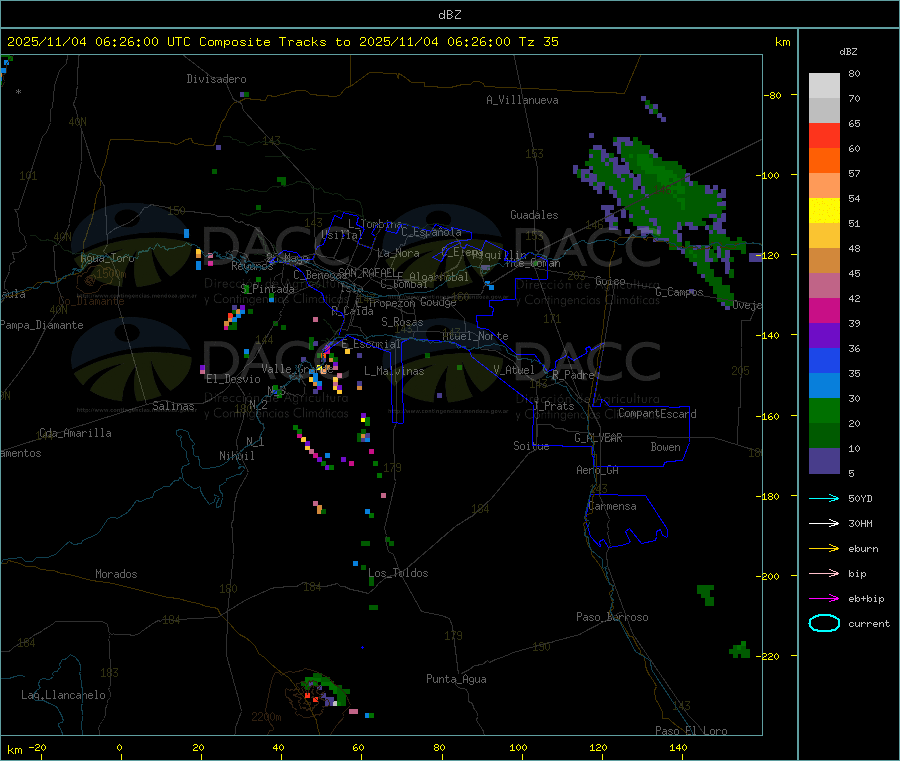This screenshot has height=761, width=900.
Task: Click the 'A_Villanueva' place label
Action: click(522, 100)
